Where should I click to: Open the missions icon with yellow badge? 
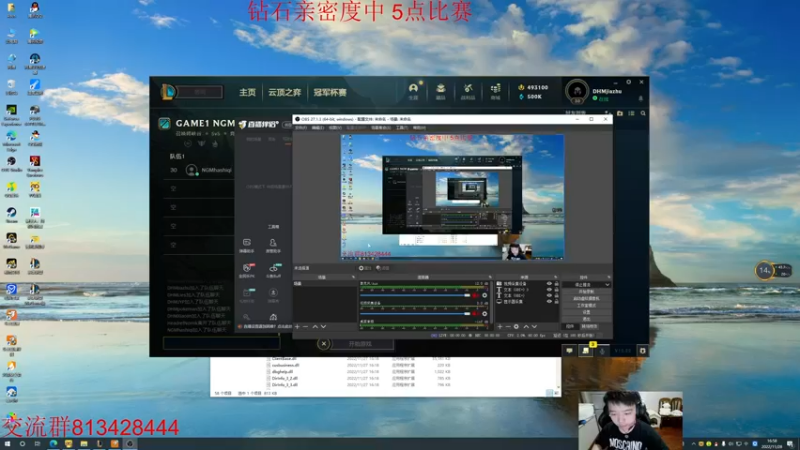pos(586,350)
